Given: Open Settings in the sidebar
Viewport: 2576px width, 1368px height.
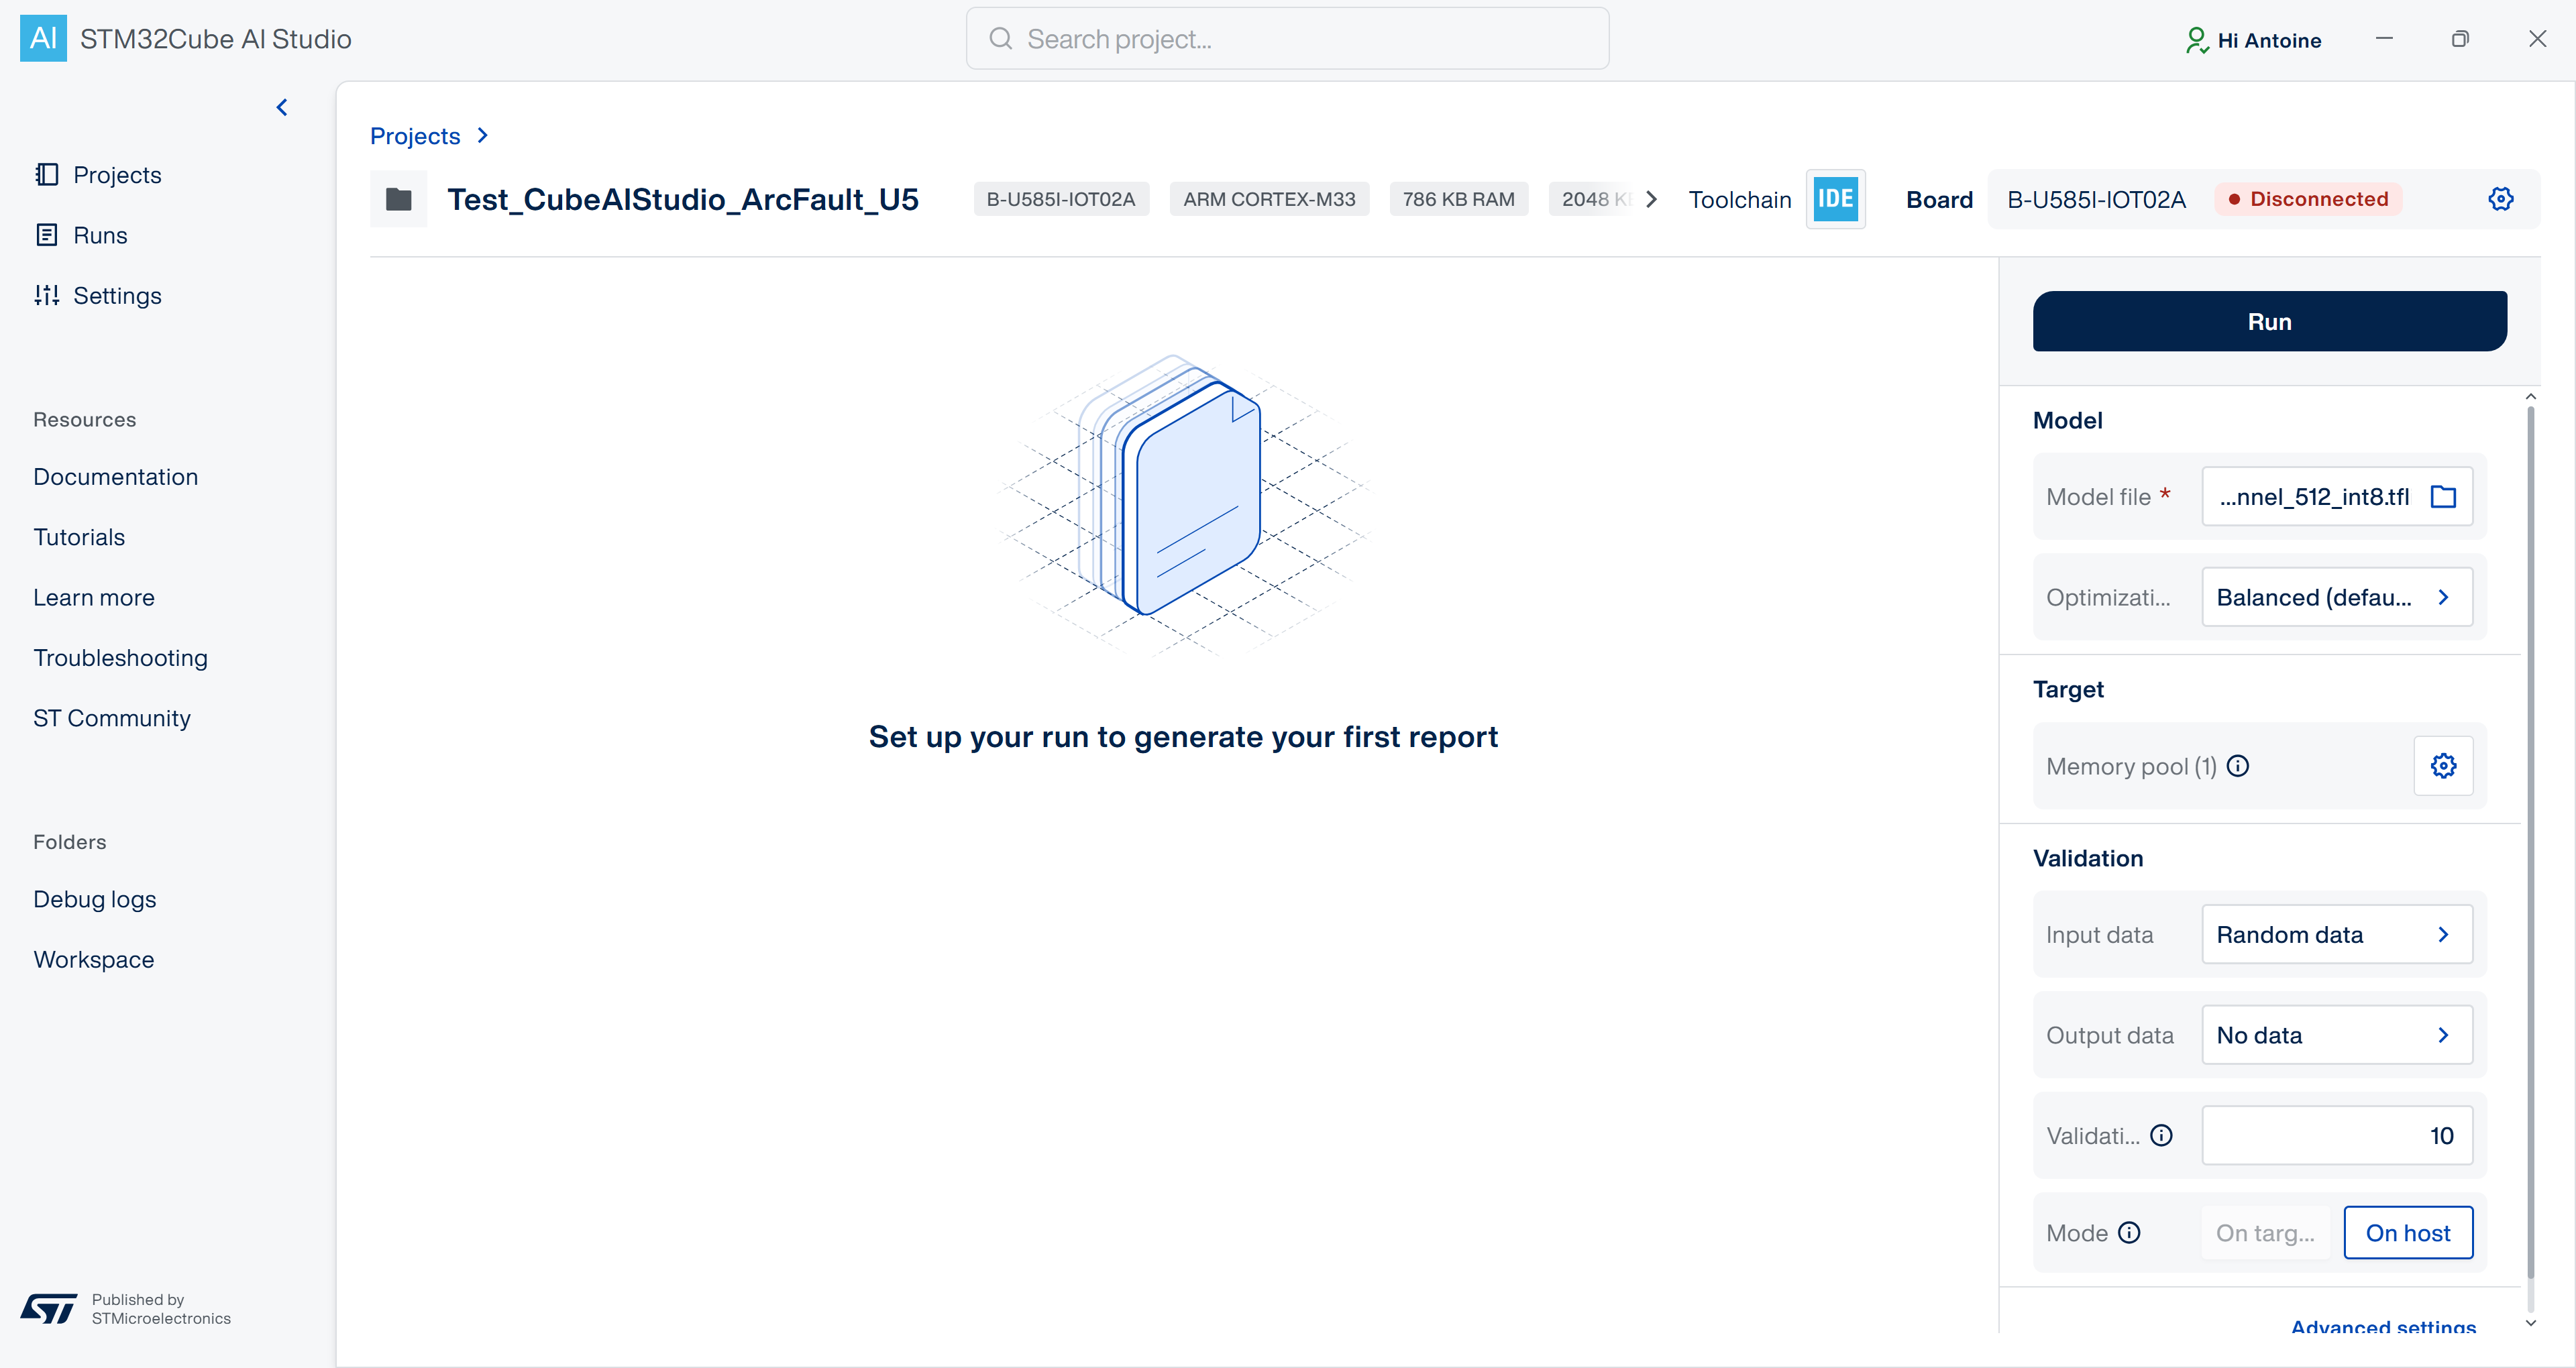Looking at the screenshot, I should coord(98,295).
